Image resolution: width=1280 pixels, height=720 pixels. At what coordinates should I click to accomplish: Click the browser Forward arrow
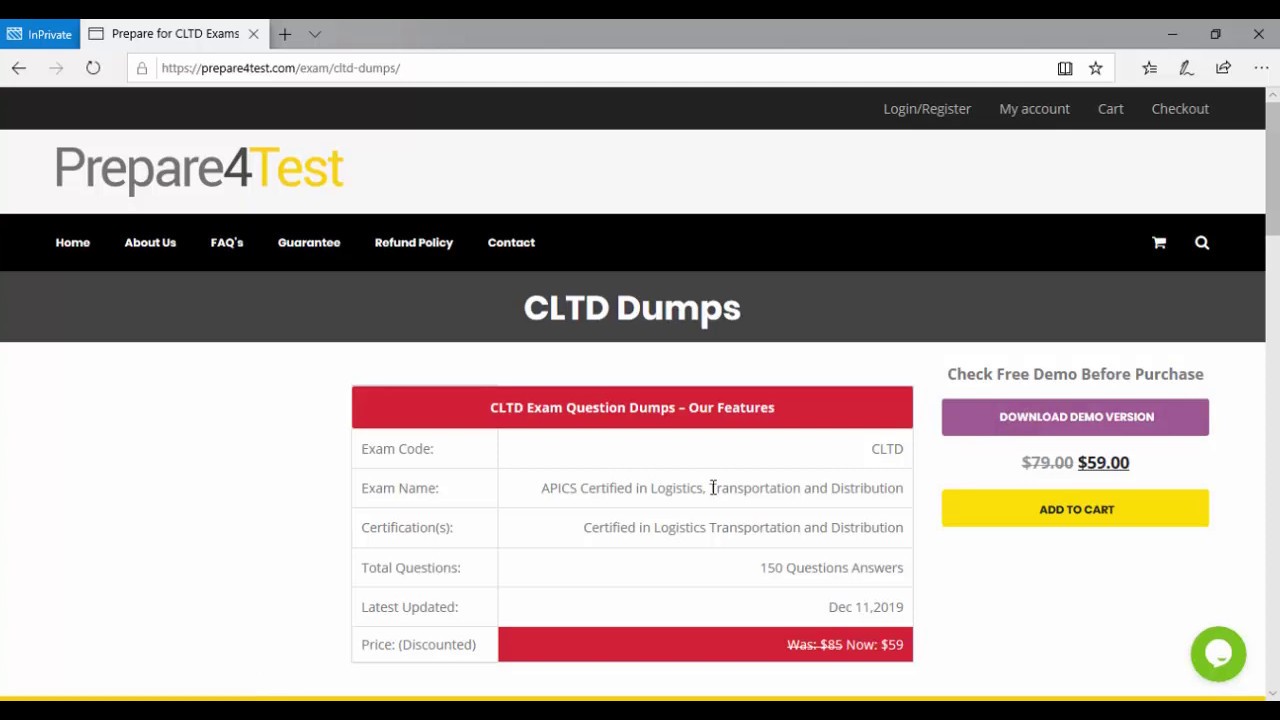[x=56, y=68]
